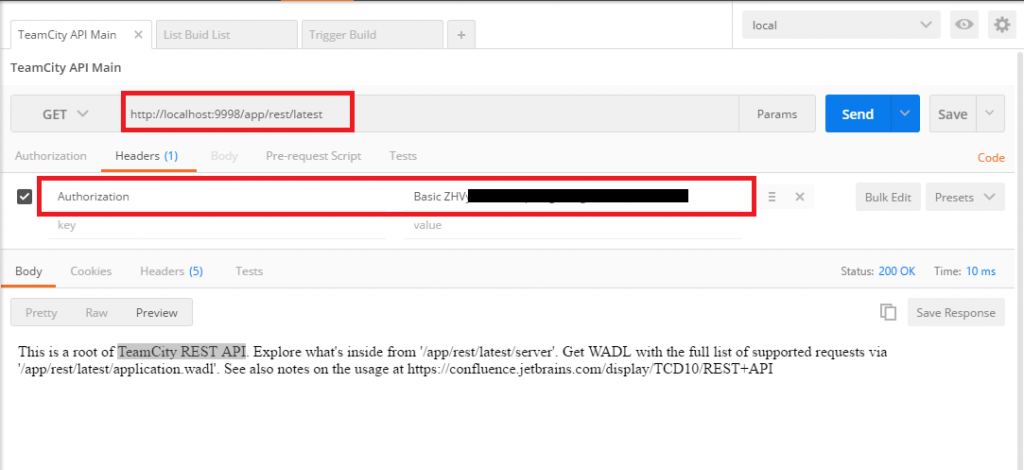Open a new request tab with plus
1024x470 pixels.
pos(461,35)
